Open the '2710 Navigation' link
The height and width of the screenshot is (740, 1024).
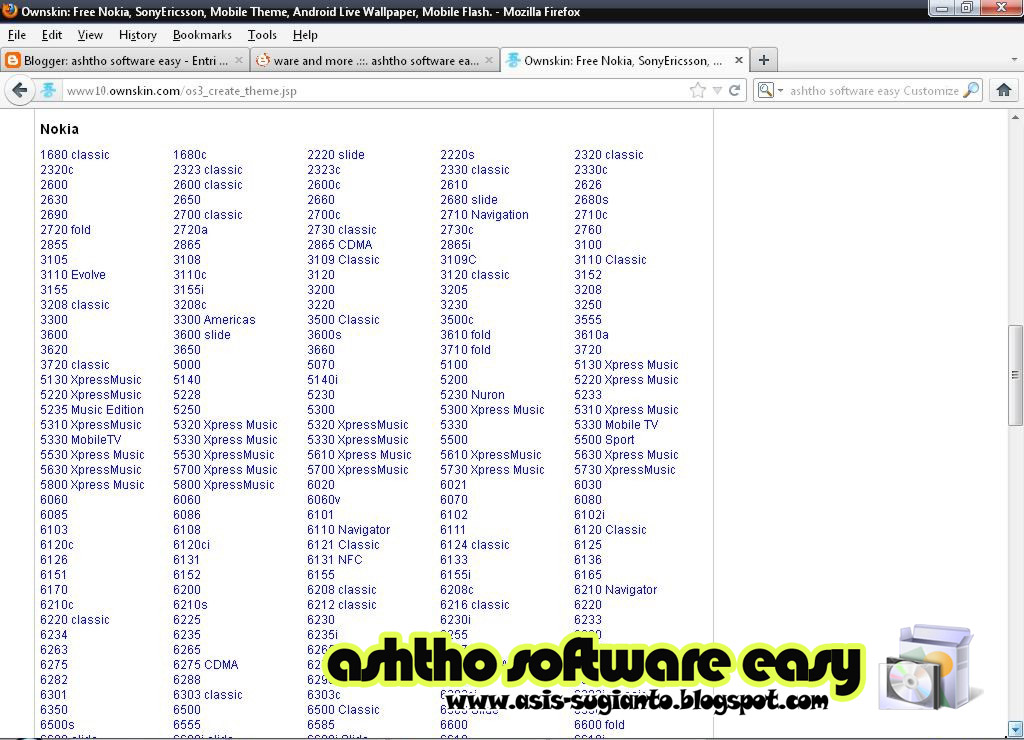click(483, 214)
